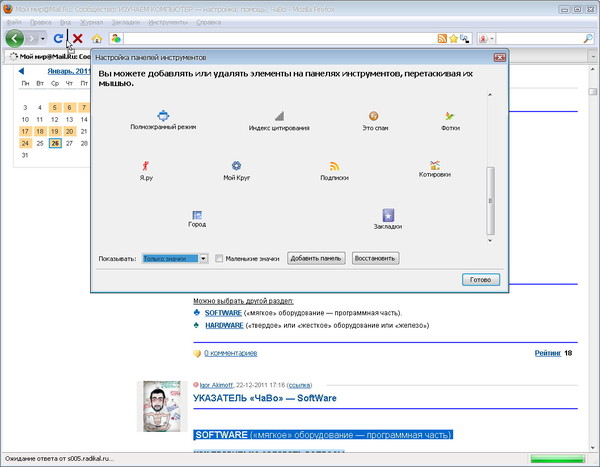Viewport: 600px width, 467px height.
Task: Click the Home page icon
Action: click(97, 38)
